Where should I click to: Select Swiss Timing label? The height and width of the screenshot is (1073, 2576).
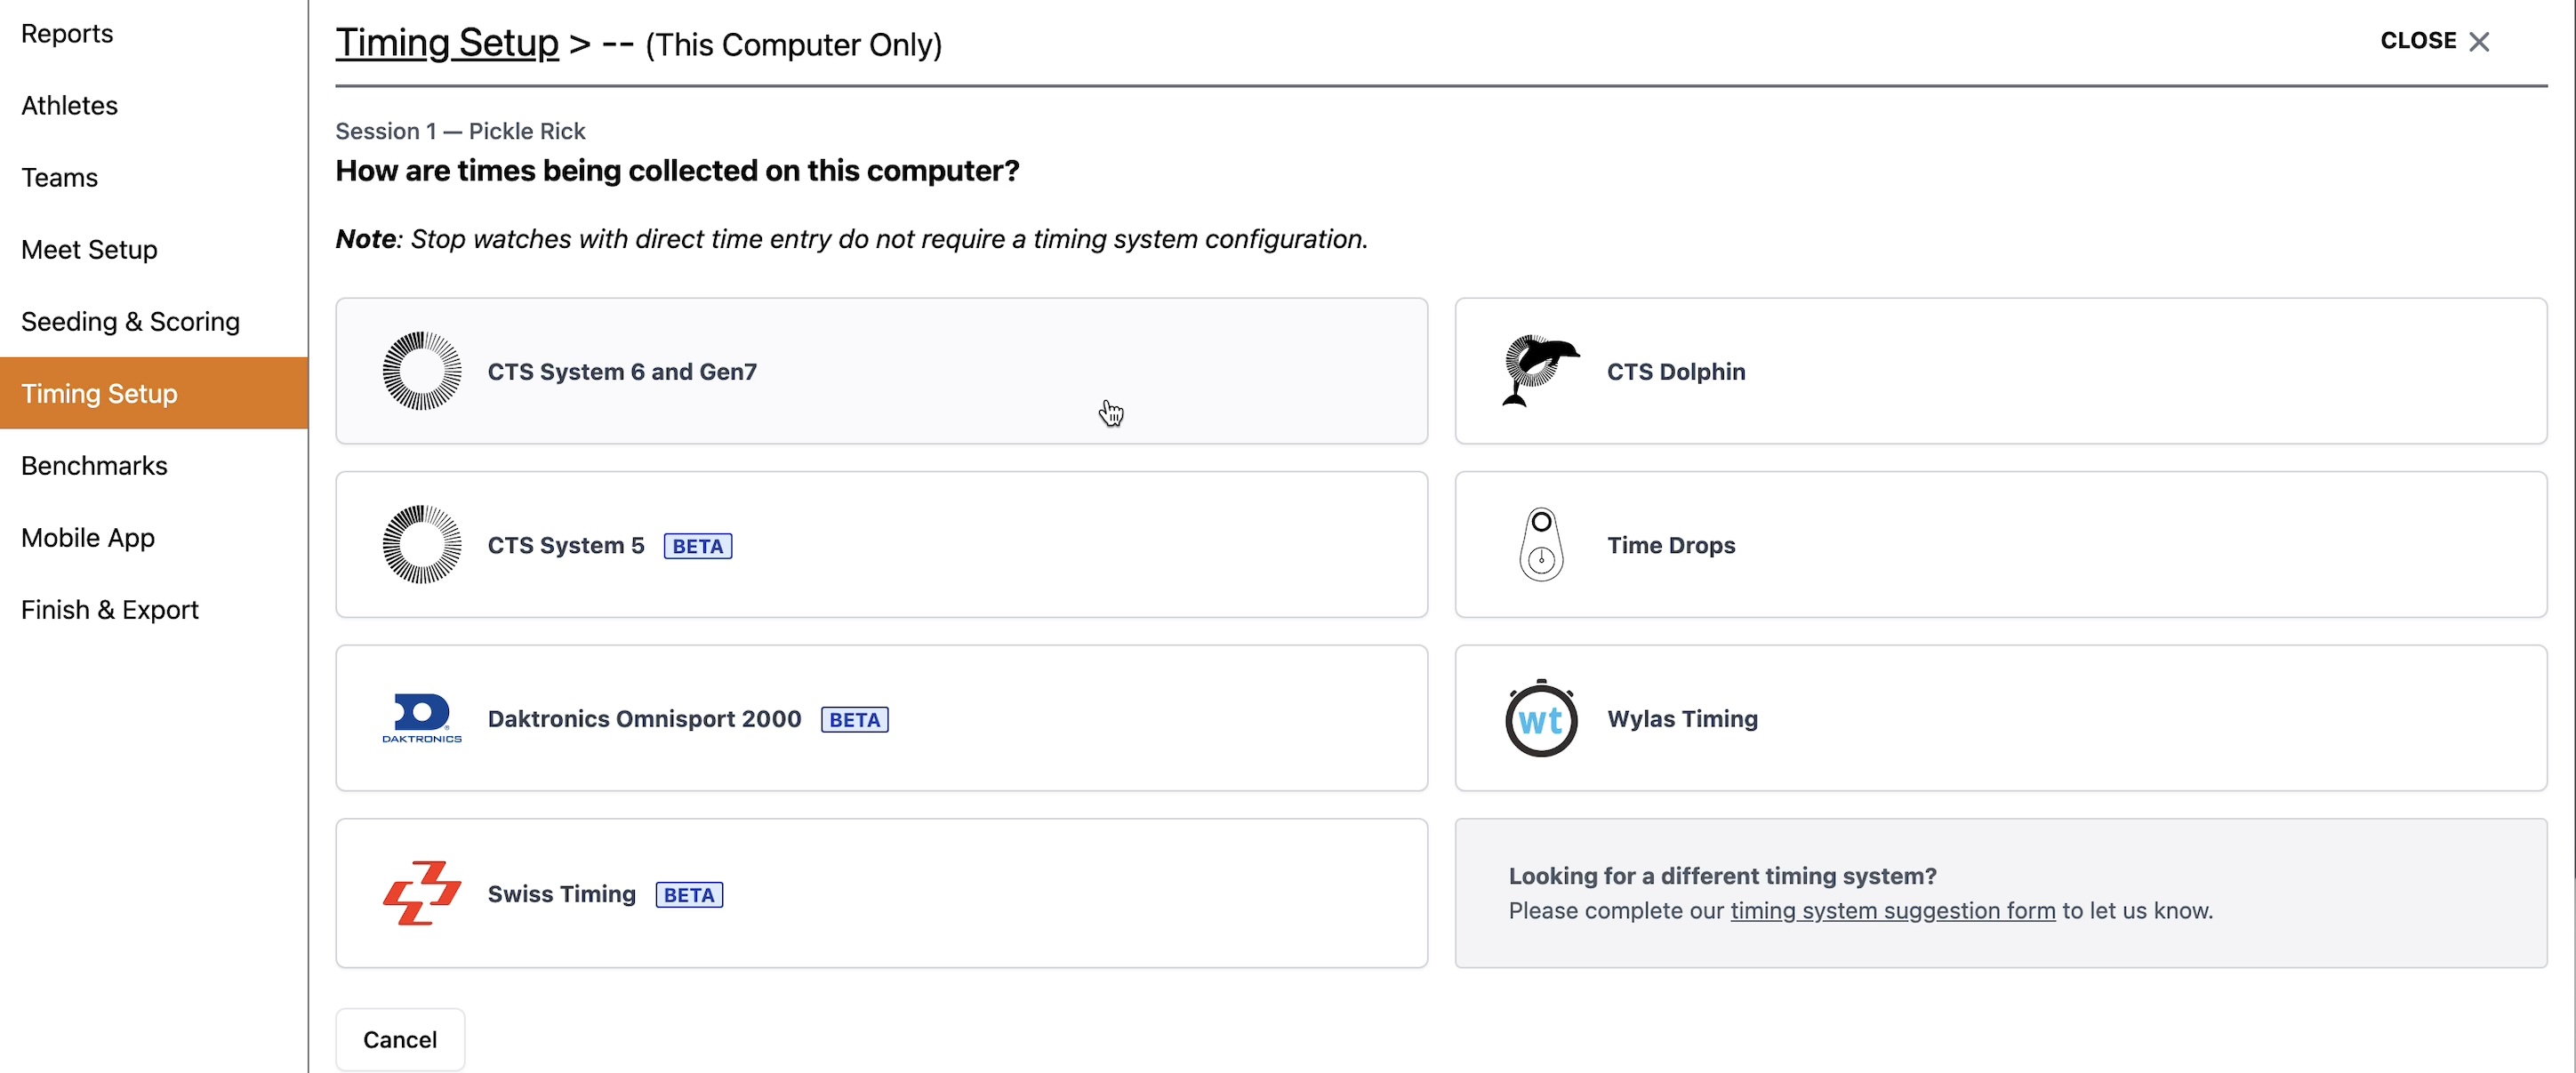pos(561,894)
